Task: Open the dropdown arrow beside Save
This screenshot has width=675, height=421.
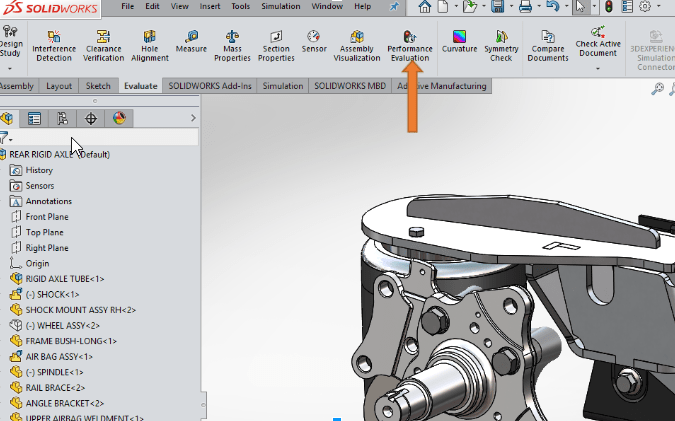Action: 511,6
